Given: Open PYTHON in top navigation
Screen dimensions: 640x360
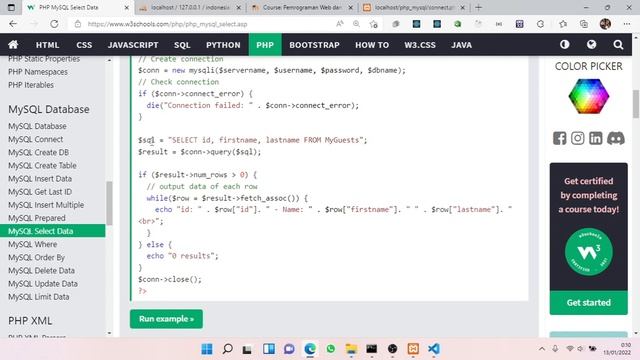Looking at the screenshot, I should [x=223, y=45].
